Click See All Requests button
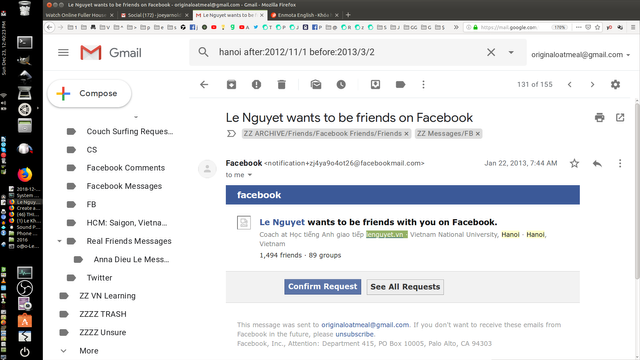 [405, 287]
